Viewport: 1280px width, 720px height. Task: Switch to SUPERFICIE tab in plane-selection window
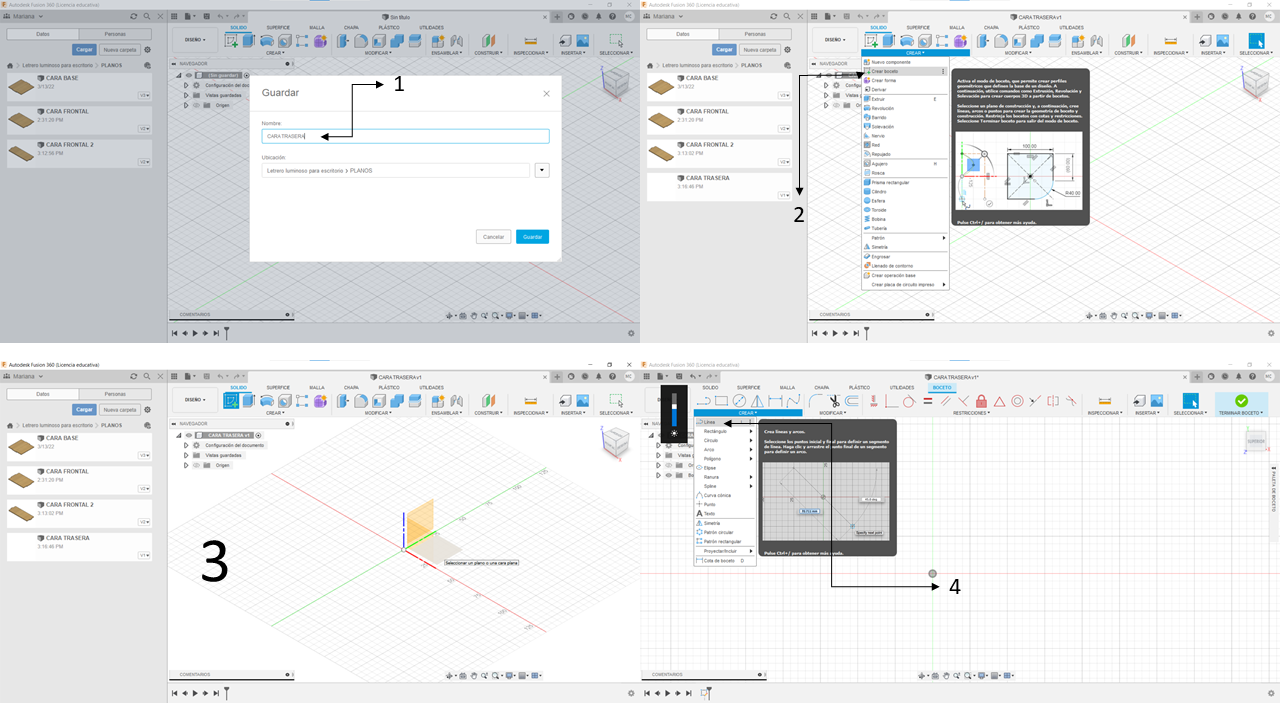(278, 387)
